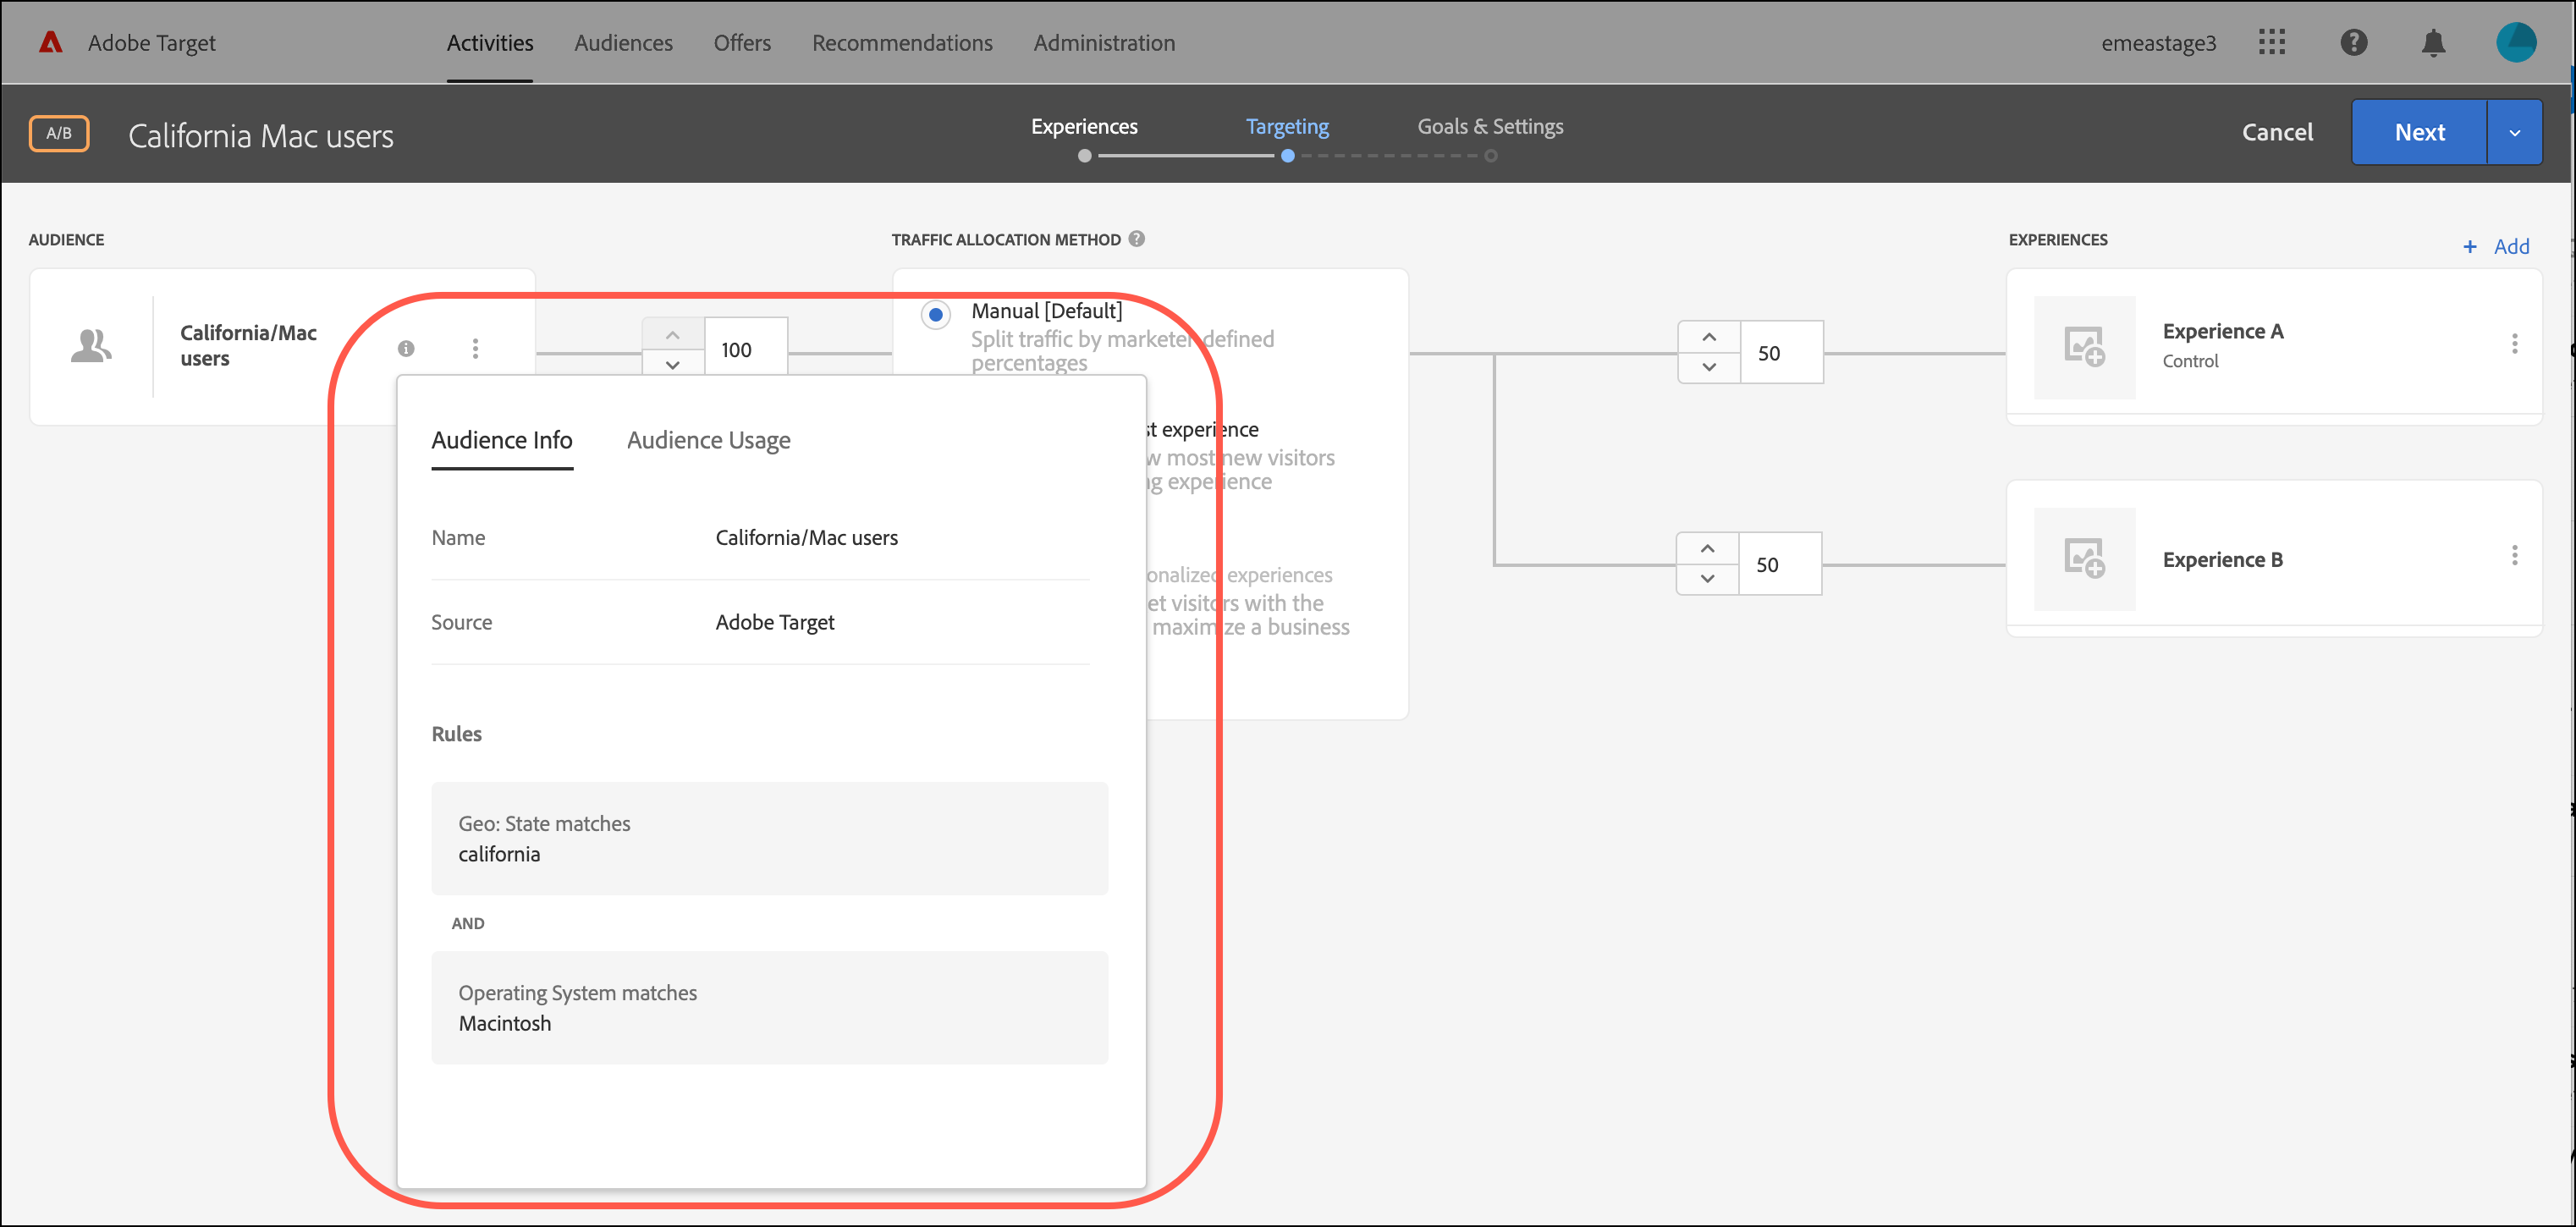Open Experience A more options menu

pyautogui.click(x=2514, y=344)
